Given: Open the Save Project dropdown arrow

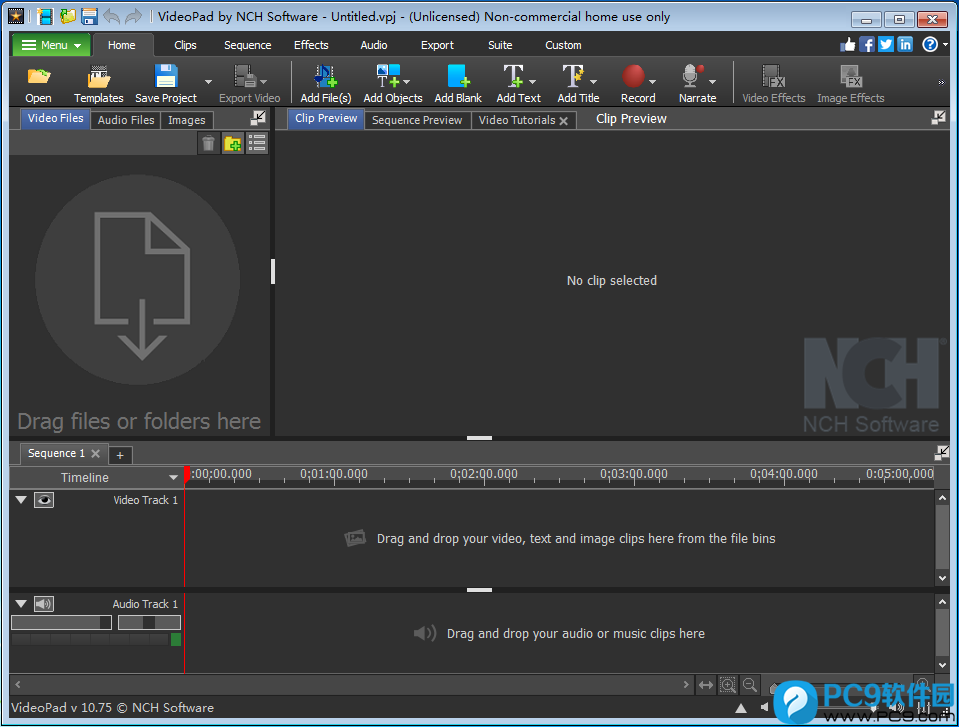Looking at the screenshot, I should tap(208, 82).
